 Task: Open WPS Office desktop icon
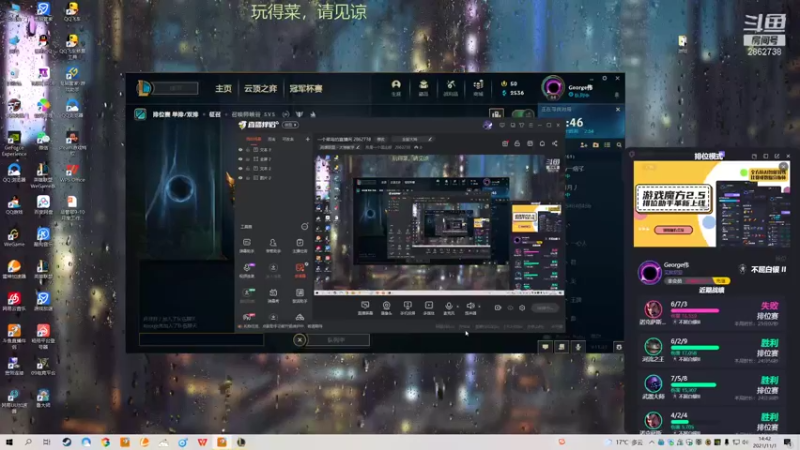coord(72,173)
